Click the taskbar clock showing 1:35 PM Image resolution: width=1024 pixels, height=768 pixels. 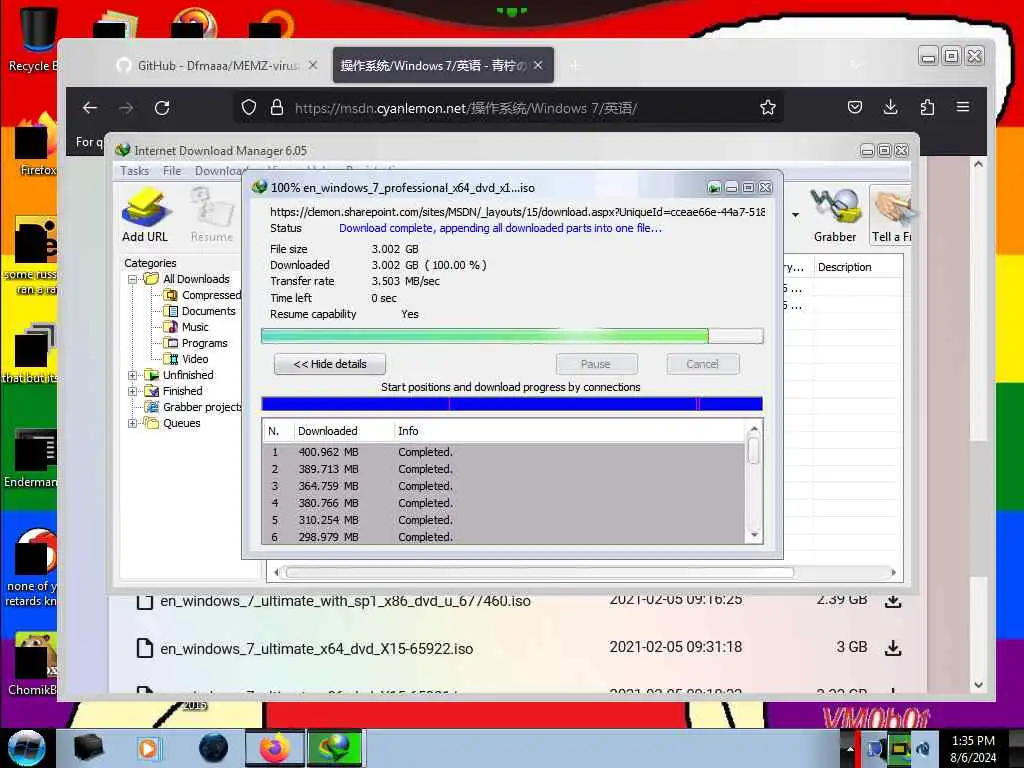pyautogui.click(x=973, y=748)
